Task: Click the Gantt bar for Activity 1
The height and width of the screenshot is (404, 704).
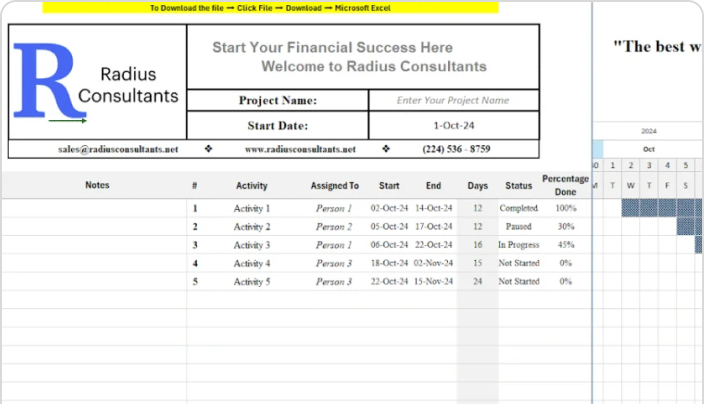Action: click(x=662, y=208)
